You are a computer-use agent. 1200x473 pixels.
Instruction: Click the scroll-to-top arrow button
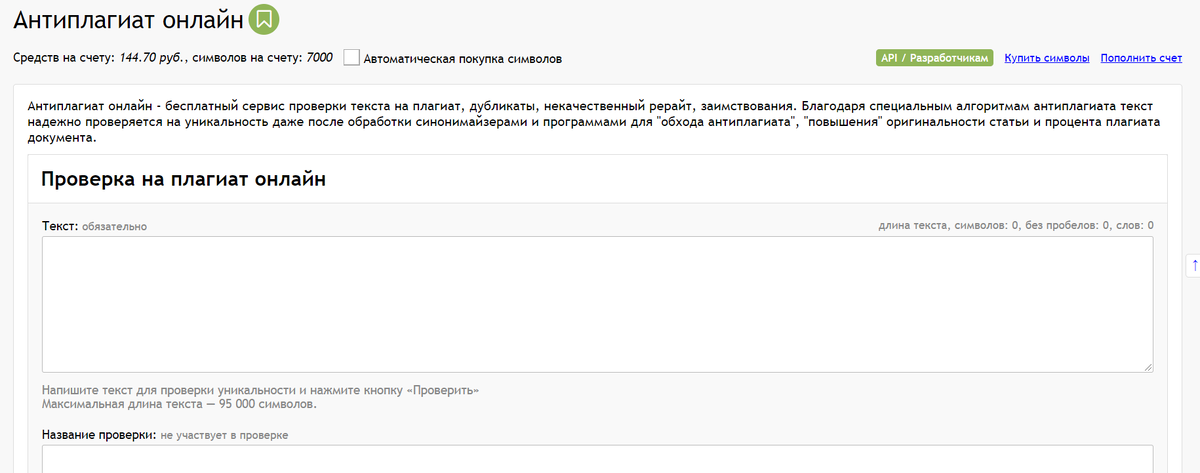tap(1193, 265)
